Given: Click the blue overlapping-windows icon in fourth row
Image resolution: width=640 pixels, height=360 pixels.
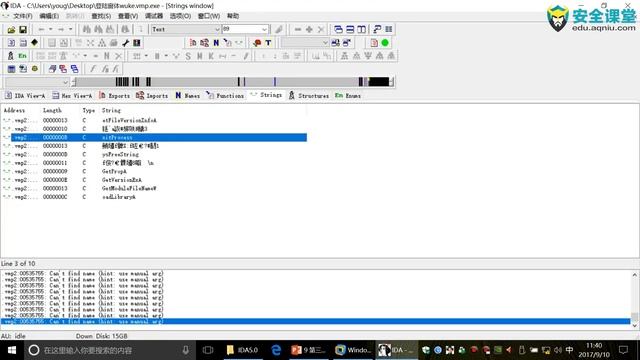Looking at the screenshot, I should tap(74, 69).
